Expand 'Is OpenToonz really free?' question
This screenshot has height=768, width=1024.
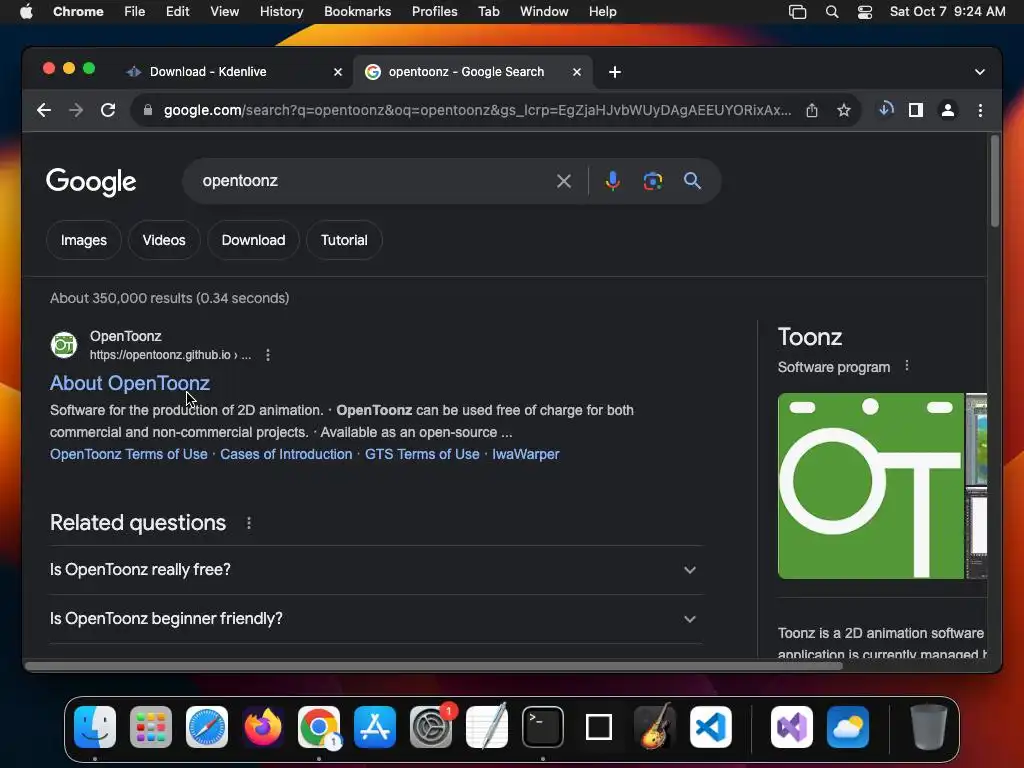376,569
